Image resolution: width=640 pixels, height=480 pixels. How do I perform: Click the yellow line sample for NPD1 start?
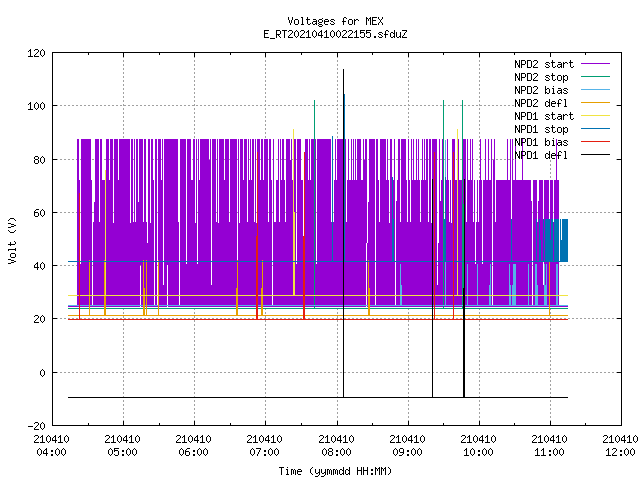(595, 116)
